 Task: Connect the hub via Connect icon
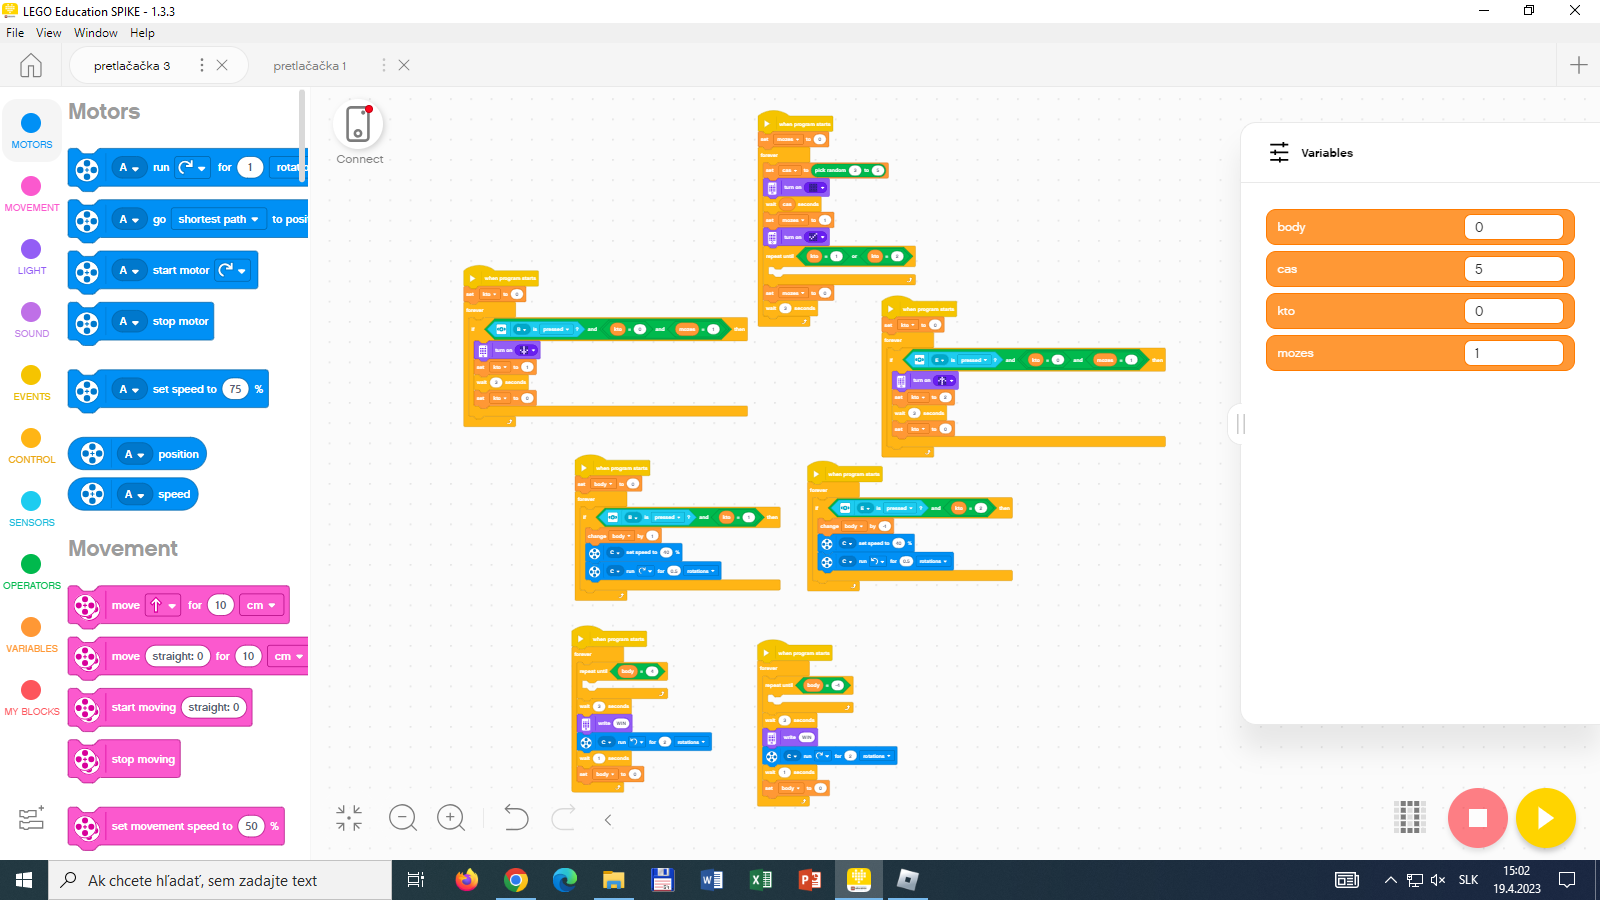pos(359,126)
